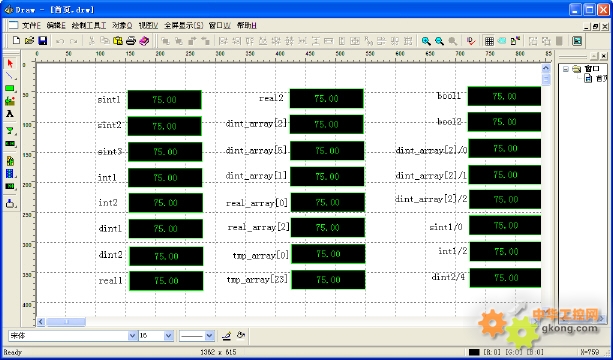The height and width of the screenshot is (360, 613).
Task: Click the rightmost window preview icon
Action: [577, 41]
